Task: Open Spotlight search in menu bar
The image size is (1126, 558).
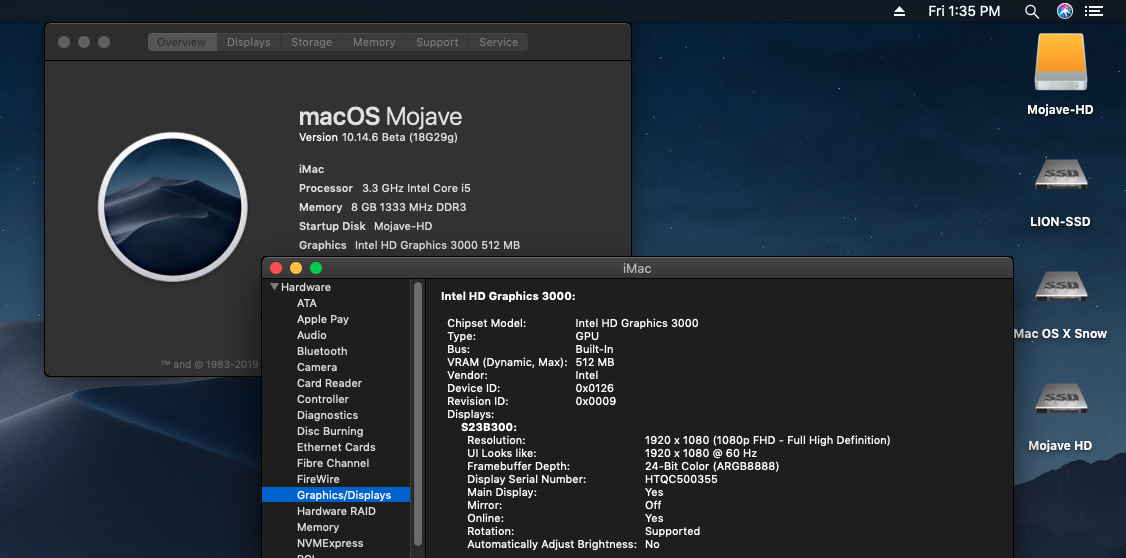Action: click(x=1031, y=11)
